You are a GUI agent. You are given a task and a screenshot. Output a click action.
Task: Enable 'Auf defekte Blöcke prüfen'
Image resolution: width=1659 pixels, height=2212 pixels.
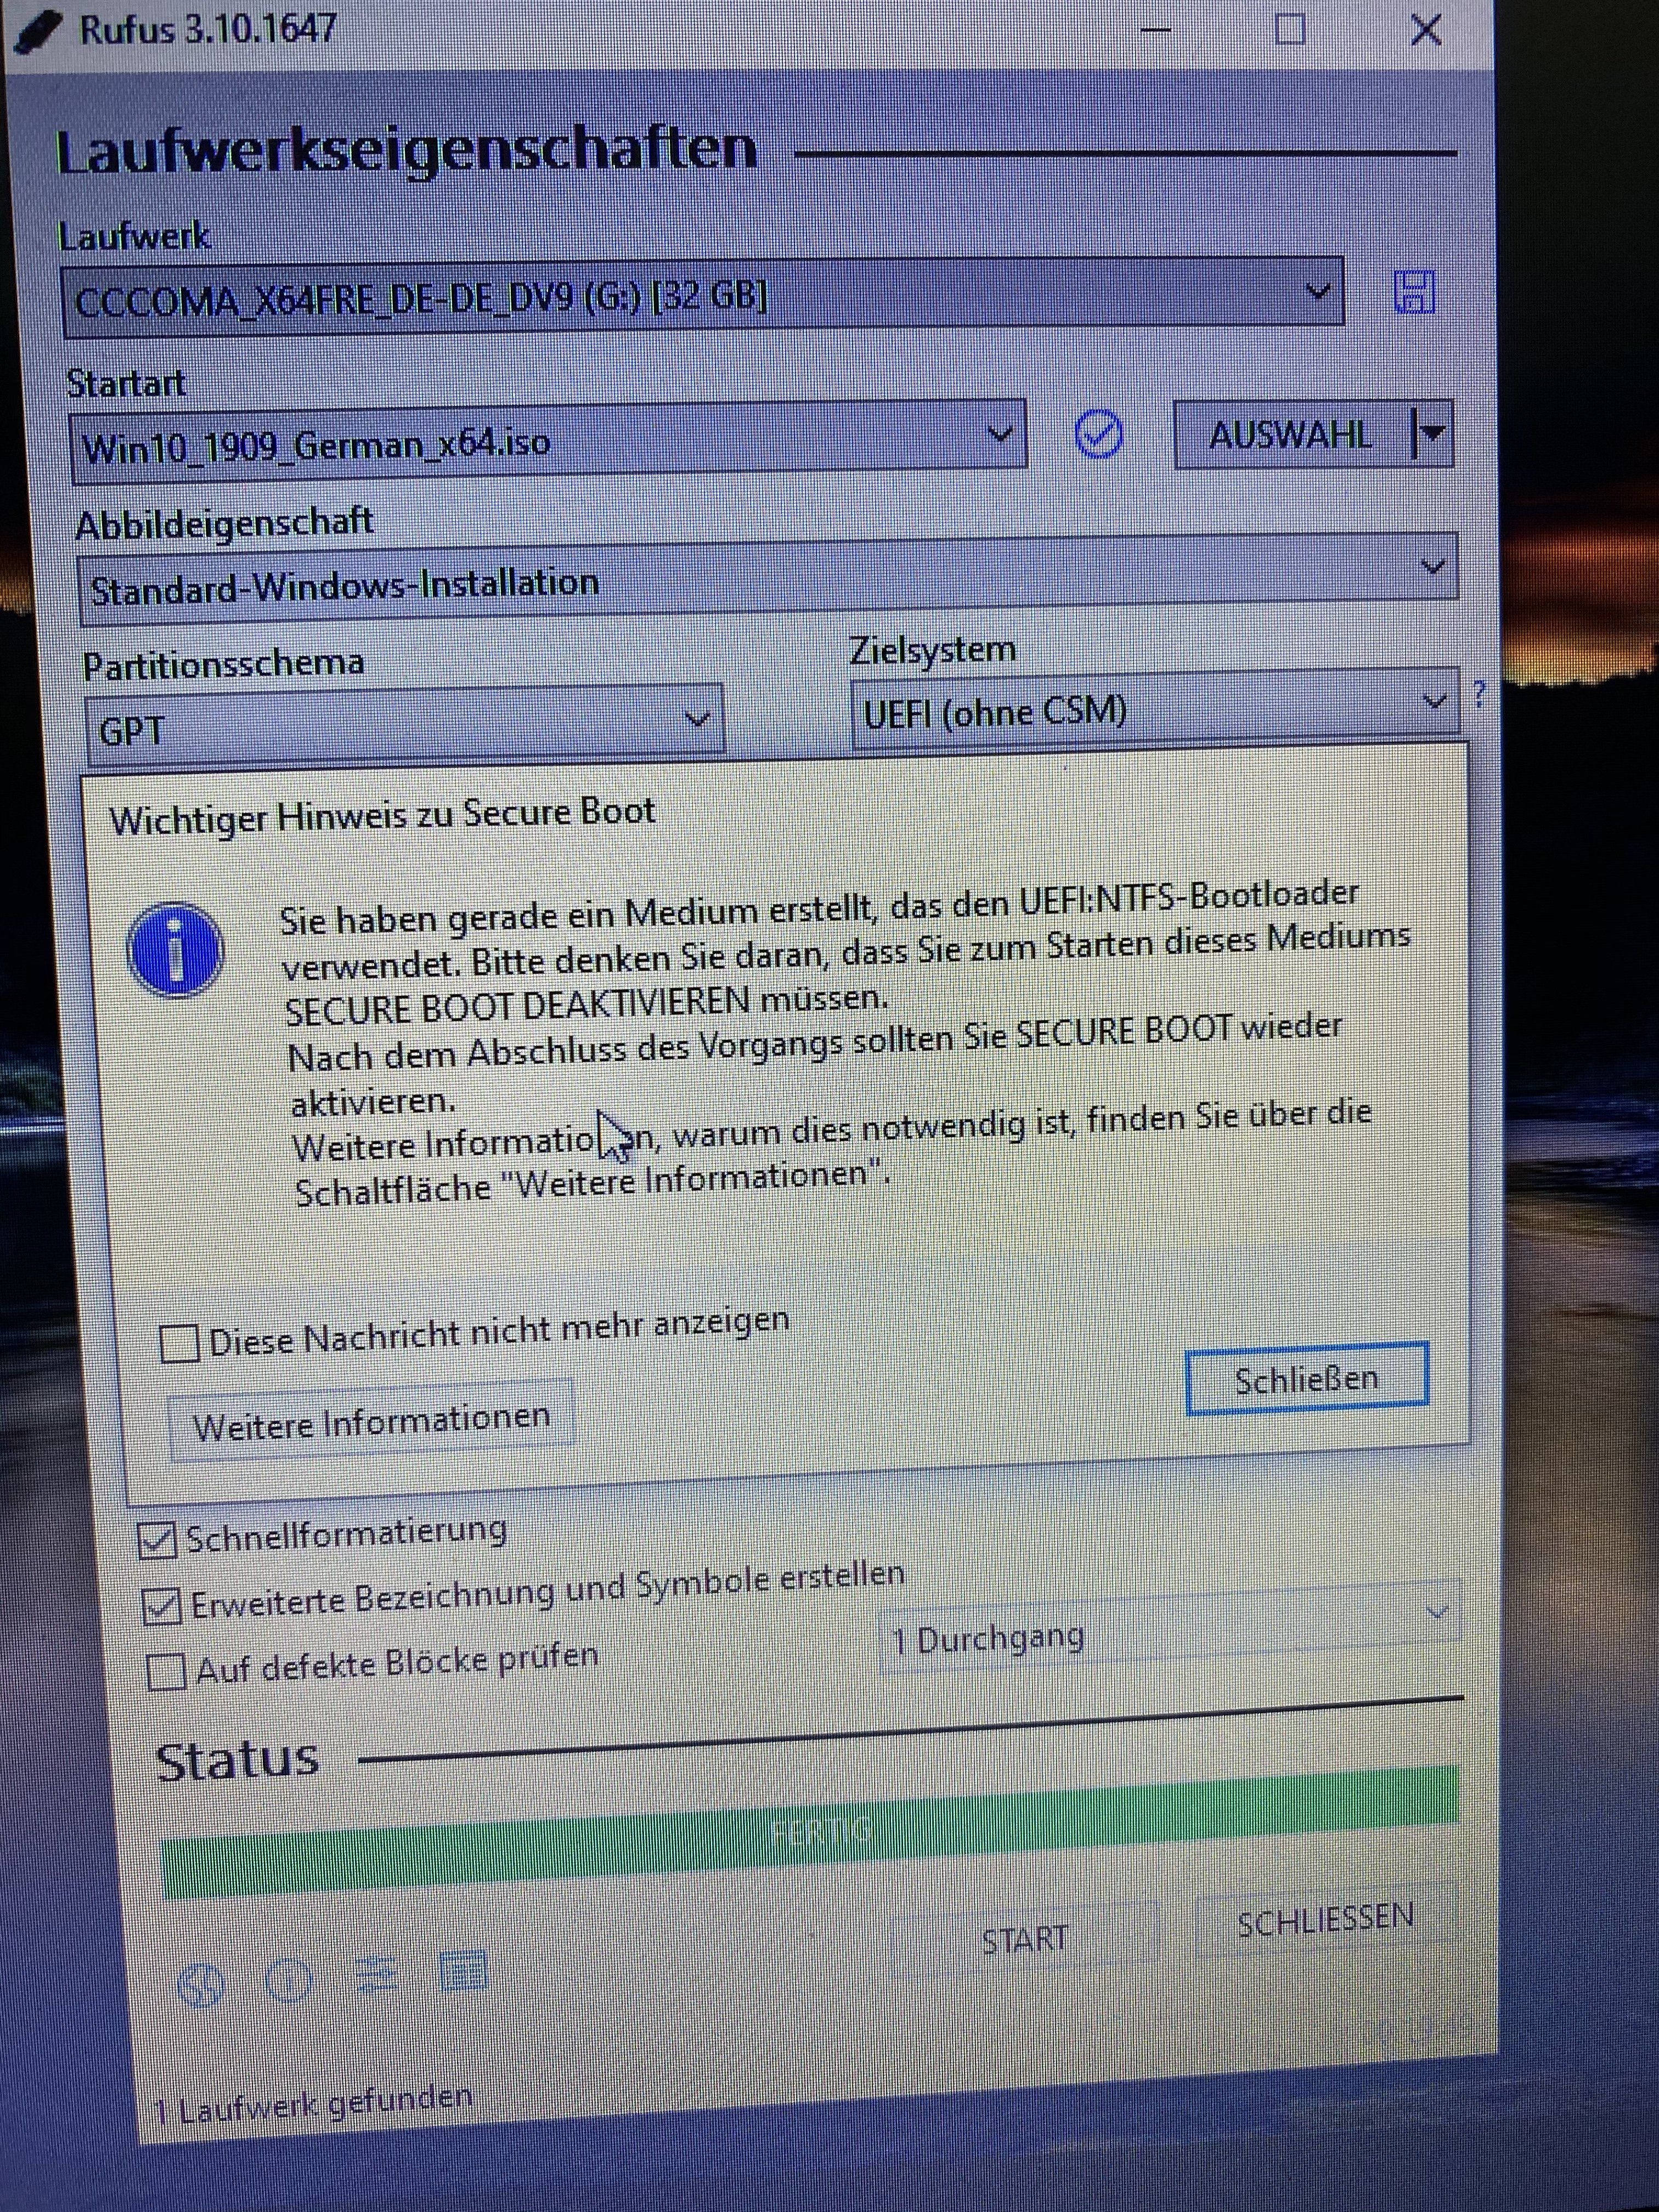(166, 1671)
